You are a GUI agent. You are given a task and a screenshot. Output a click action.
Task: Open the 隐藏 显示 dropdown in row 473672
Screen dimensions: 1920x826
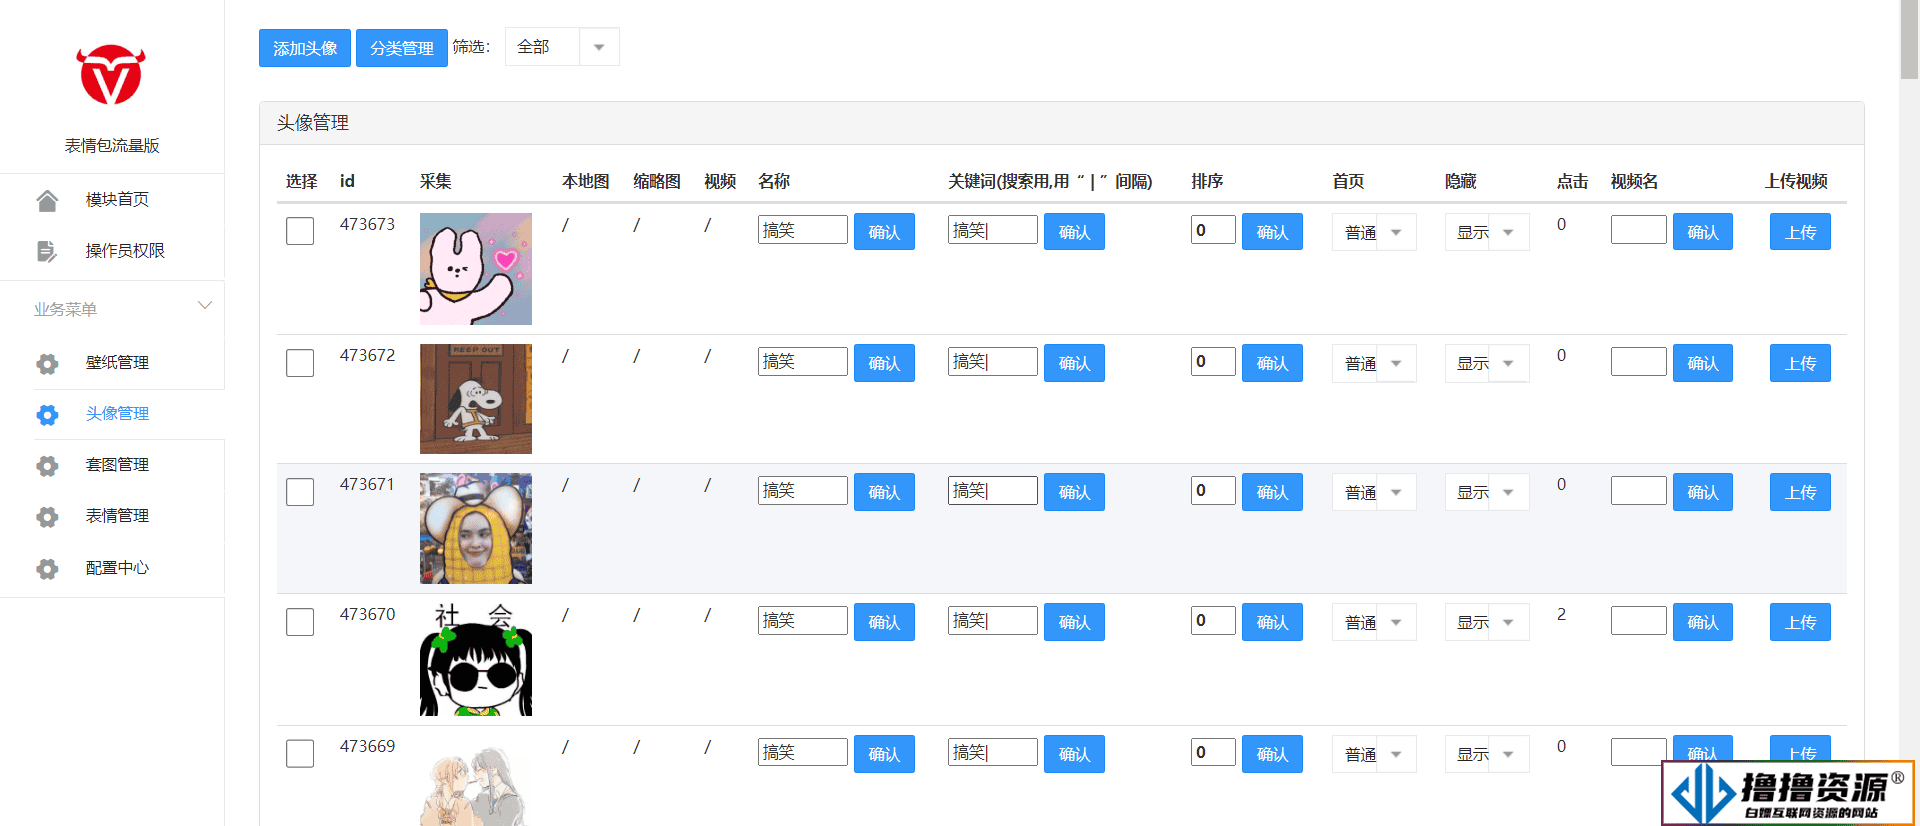[1487, 363]
